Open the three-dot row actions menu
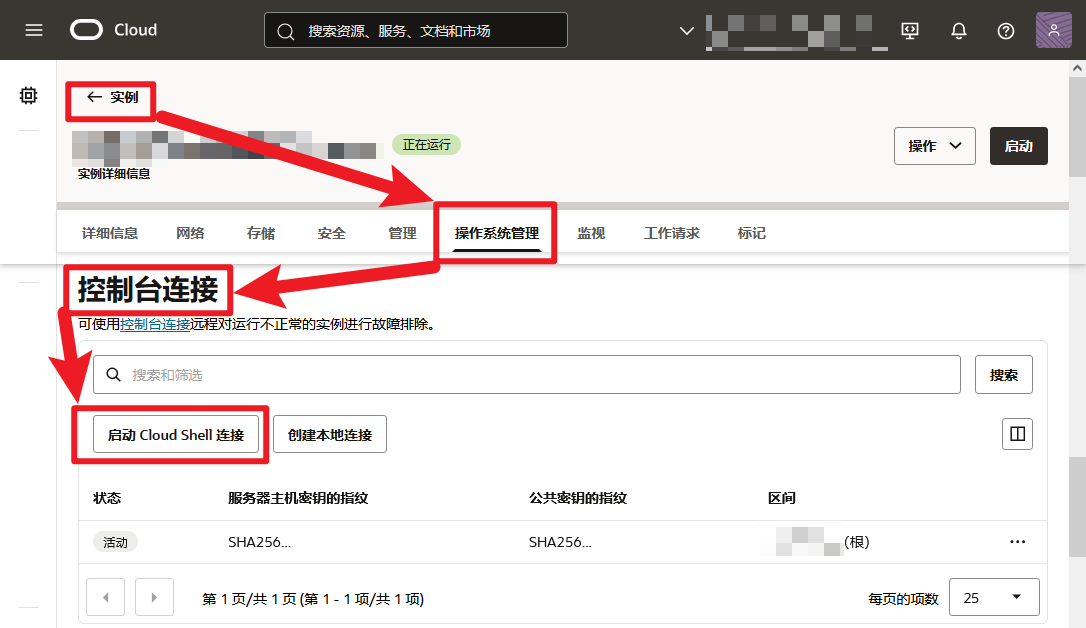Screen dimensions: 1086x628 pyautogui.click(x=1017, y=541)
